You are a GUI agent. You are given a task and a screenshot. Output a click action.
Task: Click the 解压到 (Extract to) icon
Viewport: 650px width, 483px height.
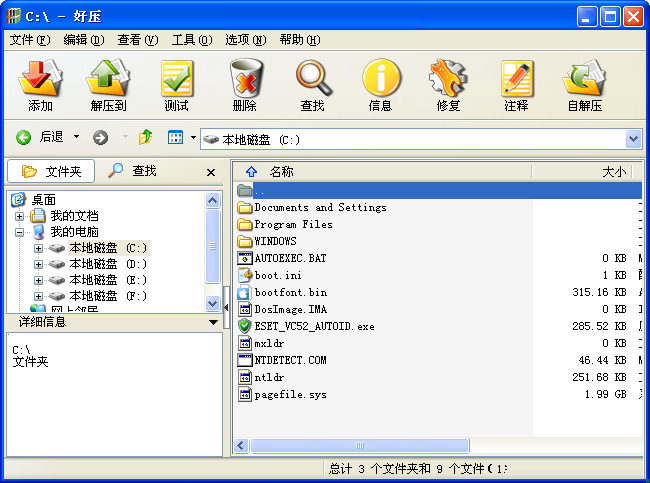click(108, 85)
